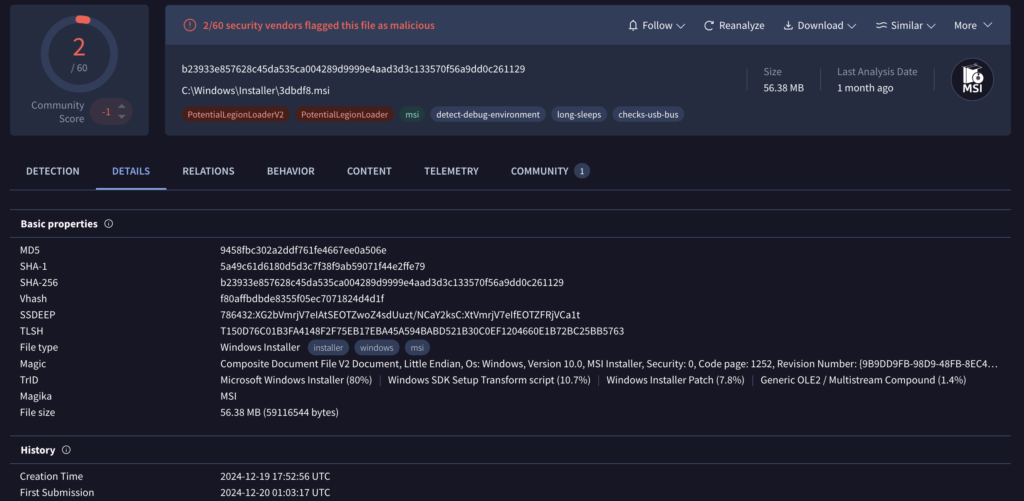Screen dimensions: 1024x501
Task: Open the Relations tab
Action: point(208,171)
